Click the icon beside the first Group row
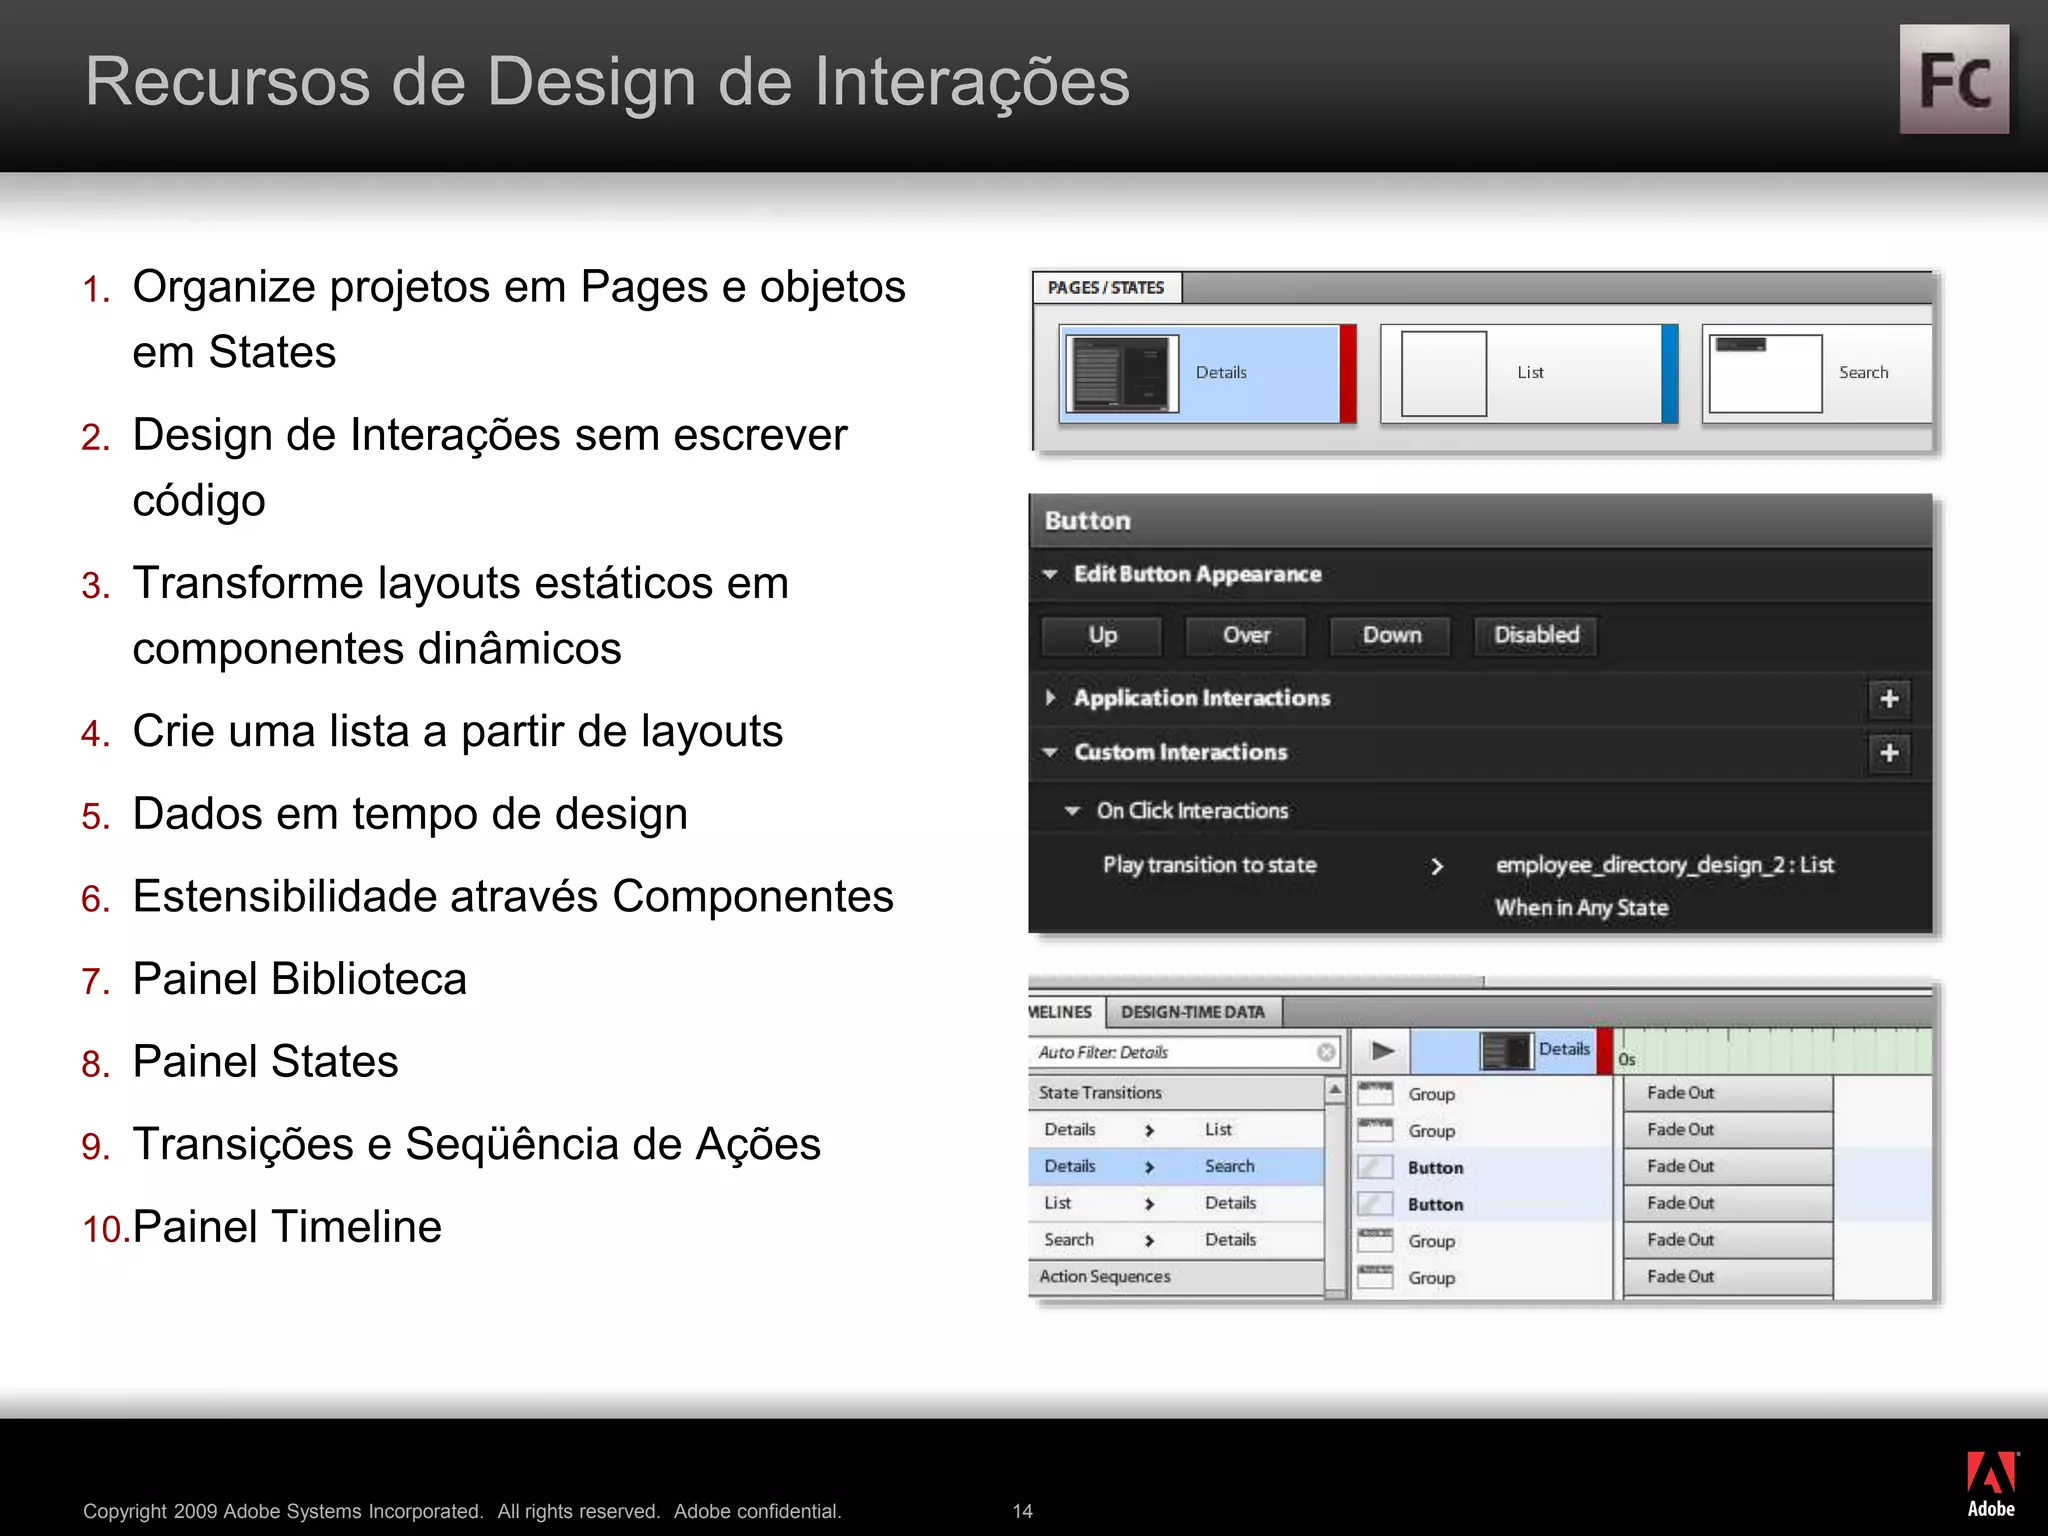Screen dimensions: 2048x1536 tap(1375, 1093)
